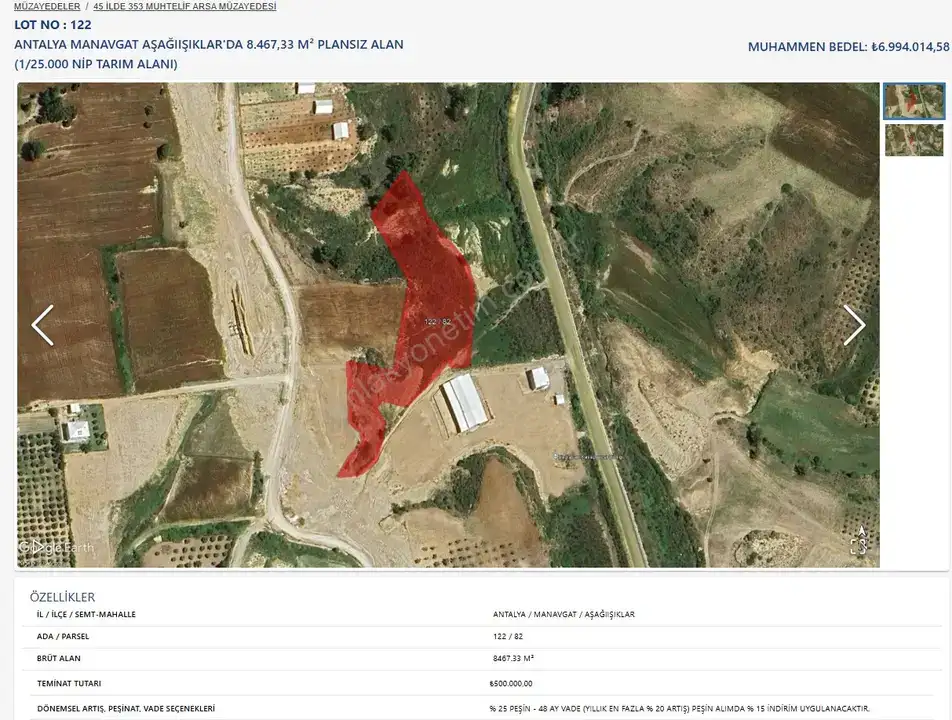The width and height of the screenshot is (952, 720).
Task: Show the previous photo with left arrow
Action: coord(42,326)
